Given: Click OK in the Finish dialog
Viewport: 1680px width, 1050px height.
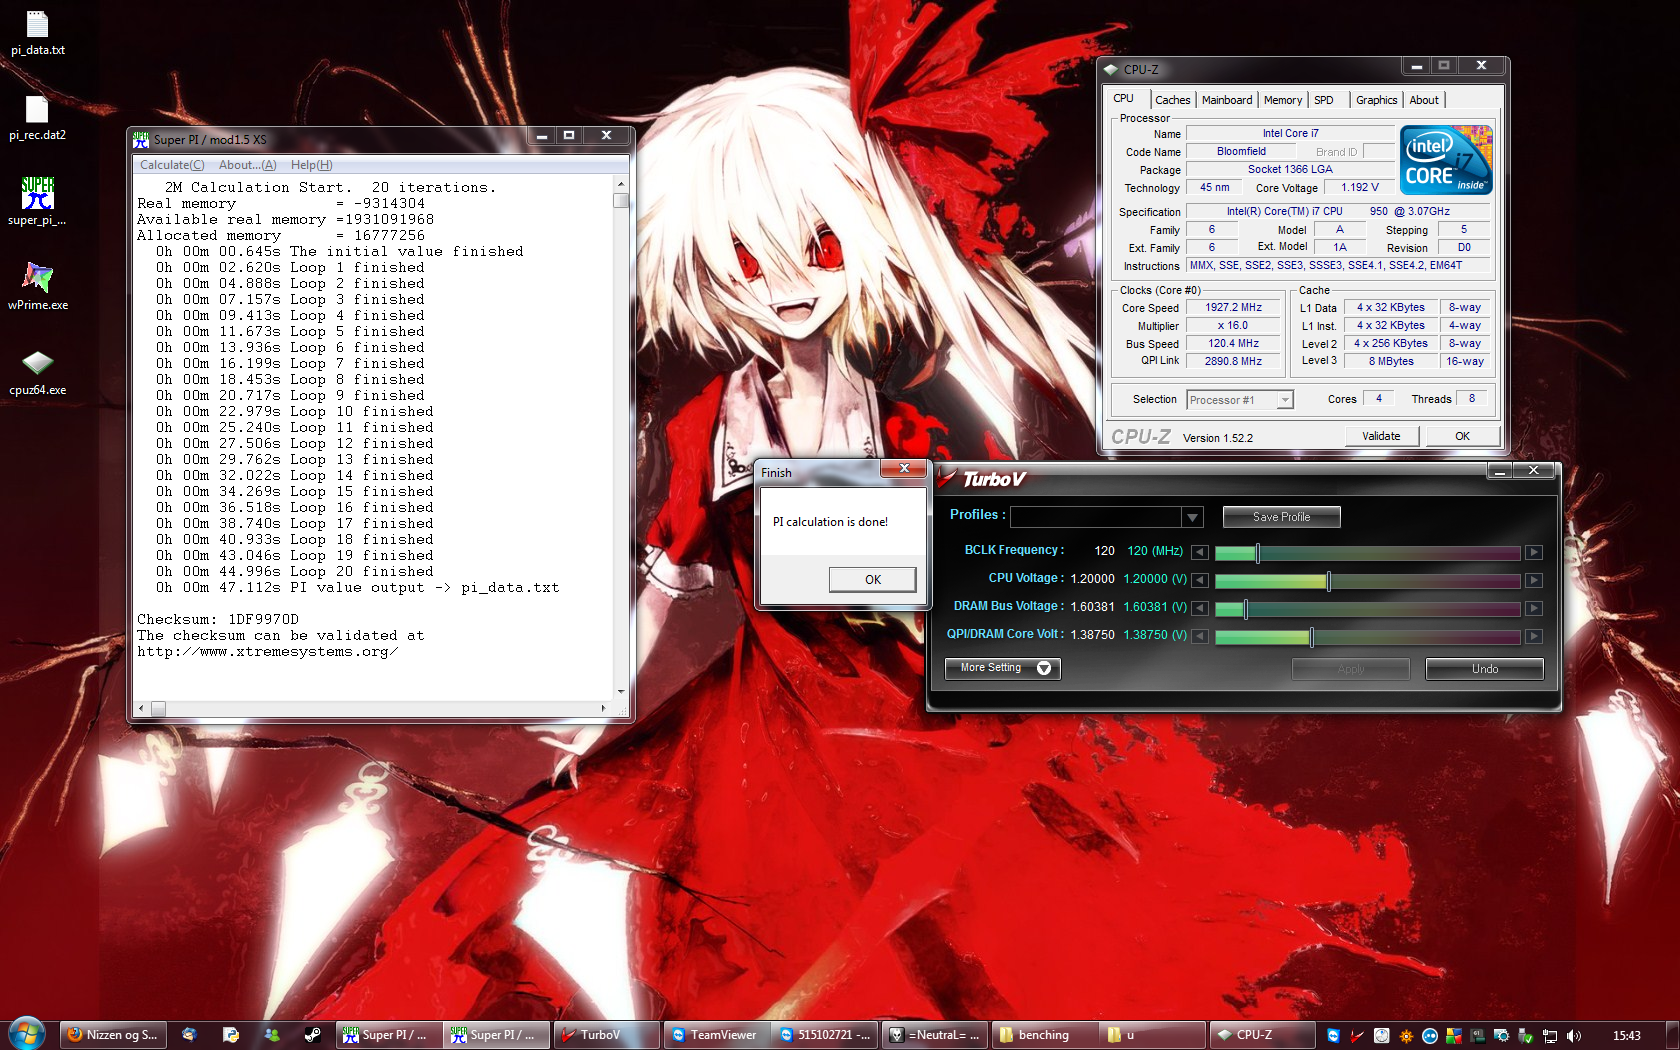Looking at the screenshot, I should 872,580.
